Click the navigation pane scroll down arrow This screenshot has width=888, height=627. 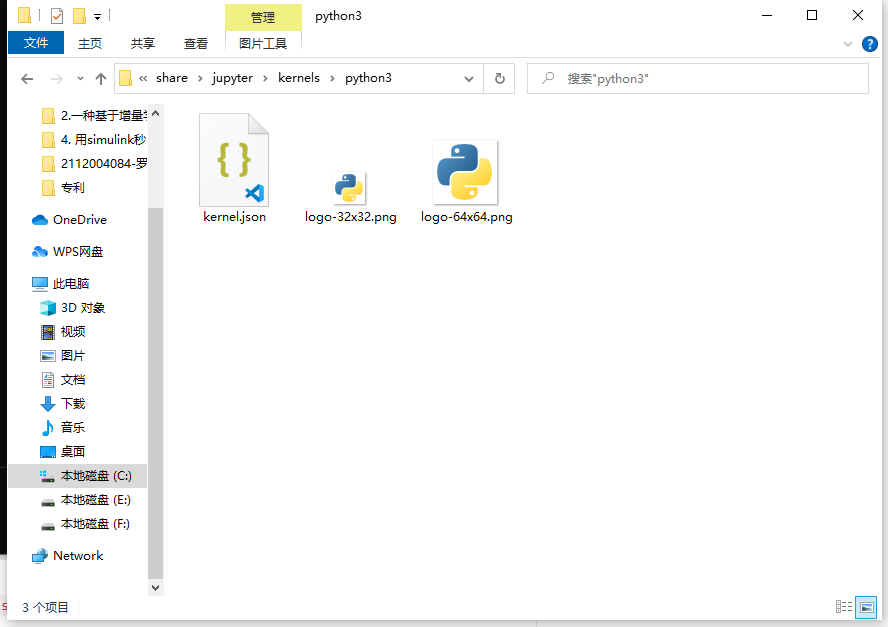pyautogui.click(x=156, y=587)
